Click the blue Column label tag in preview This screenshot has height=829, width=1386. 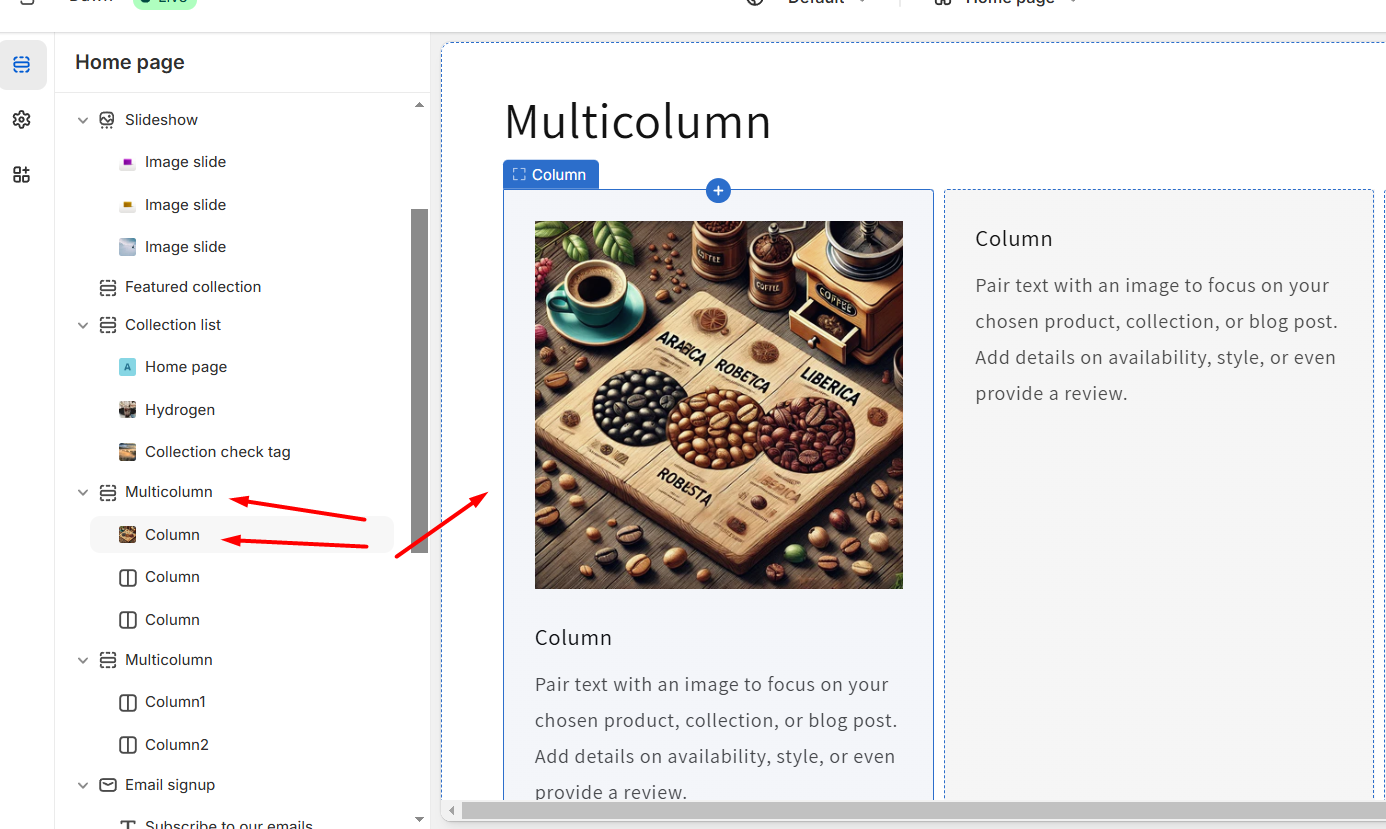point(551,175)
